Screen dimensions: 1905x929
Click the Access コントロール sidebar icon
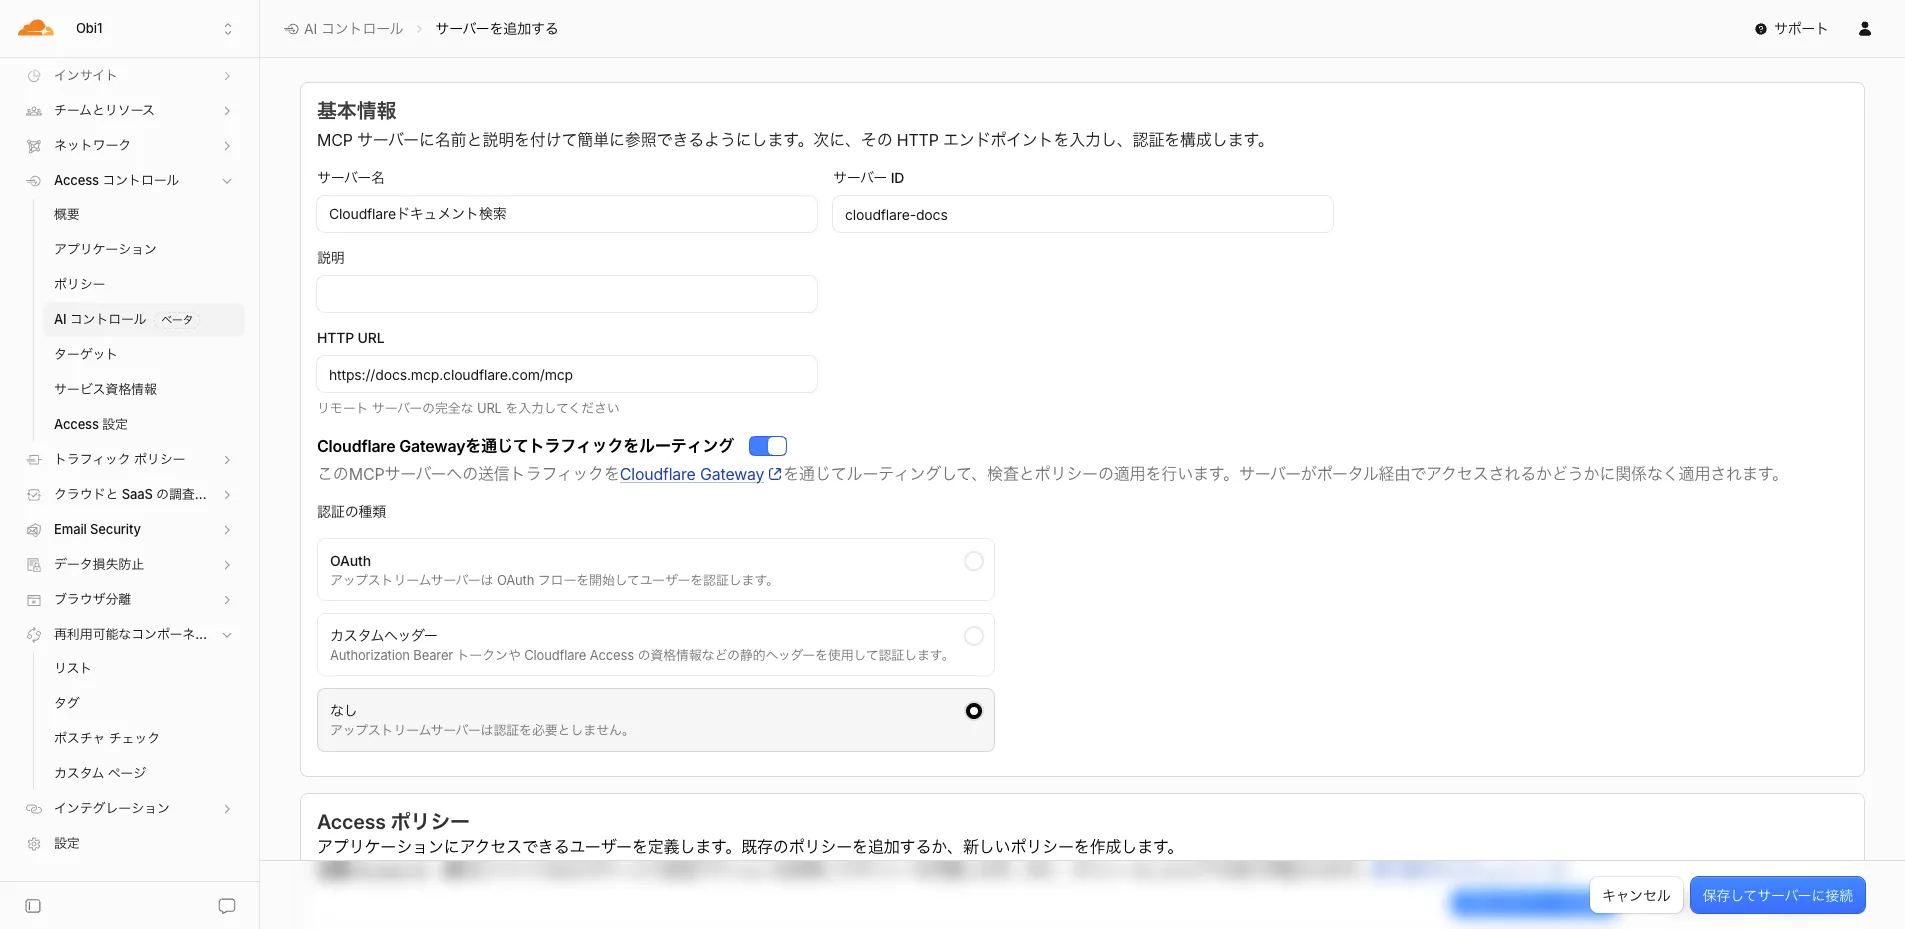click(34, 181)
